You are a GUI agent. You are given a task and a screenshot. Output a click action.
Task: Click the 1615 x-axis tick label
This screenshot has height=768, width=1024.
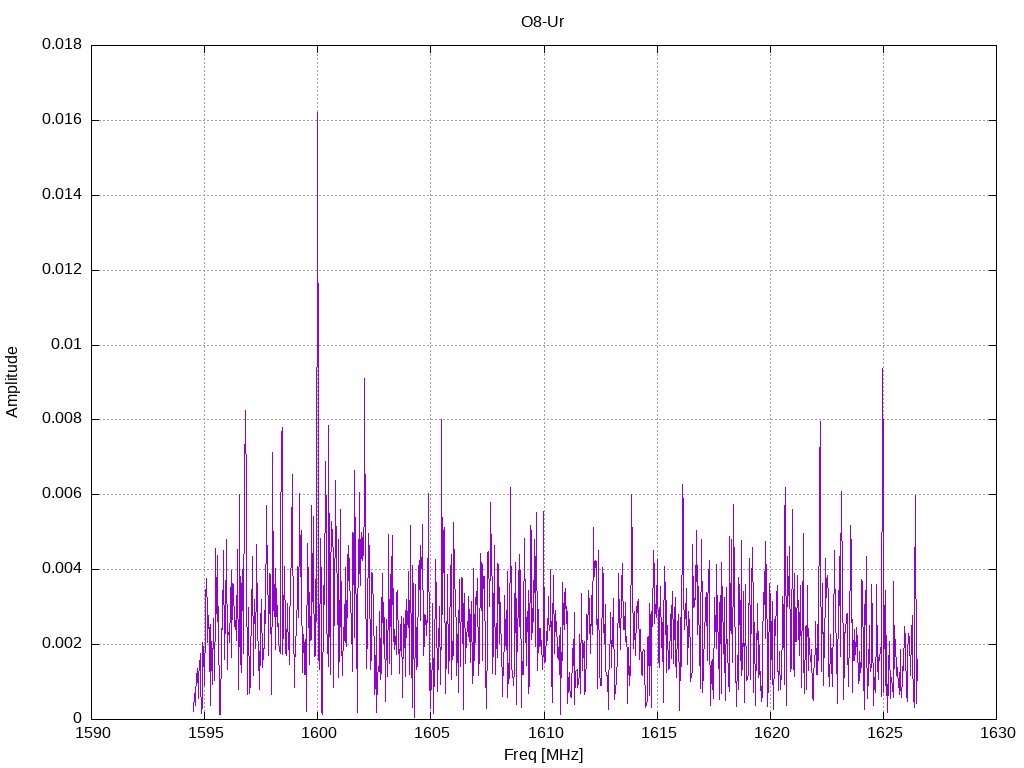(658, 733)
